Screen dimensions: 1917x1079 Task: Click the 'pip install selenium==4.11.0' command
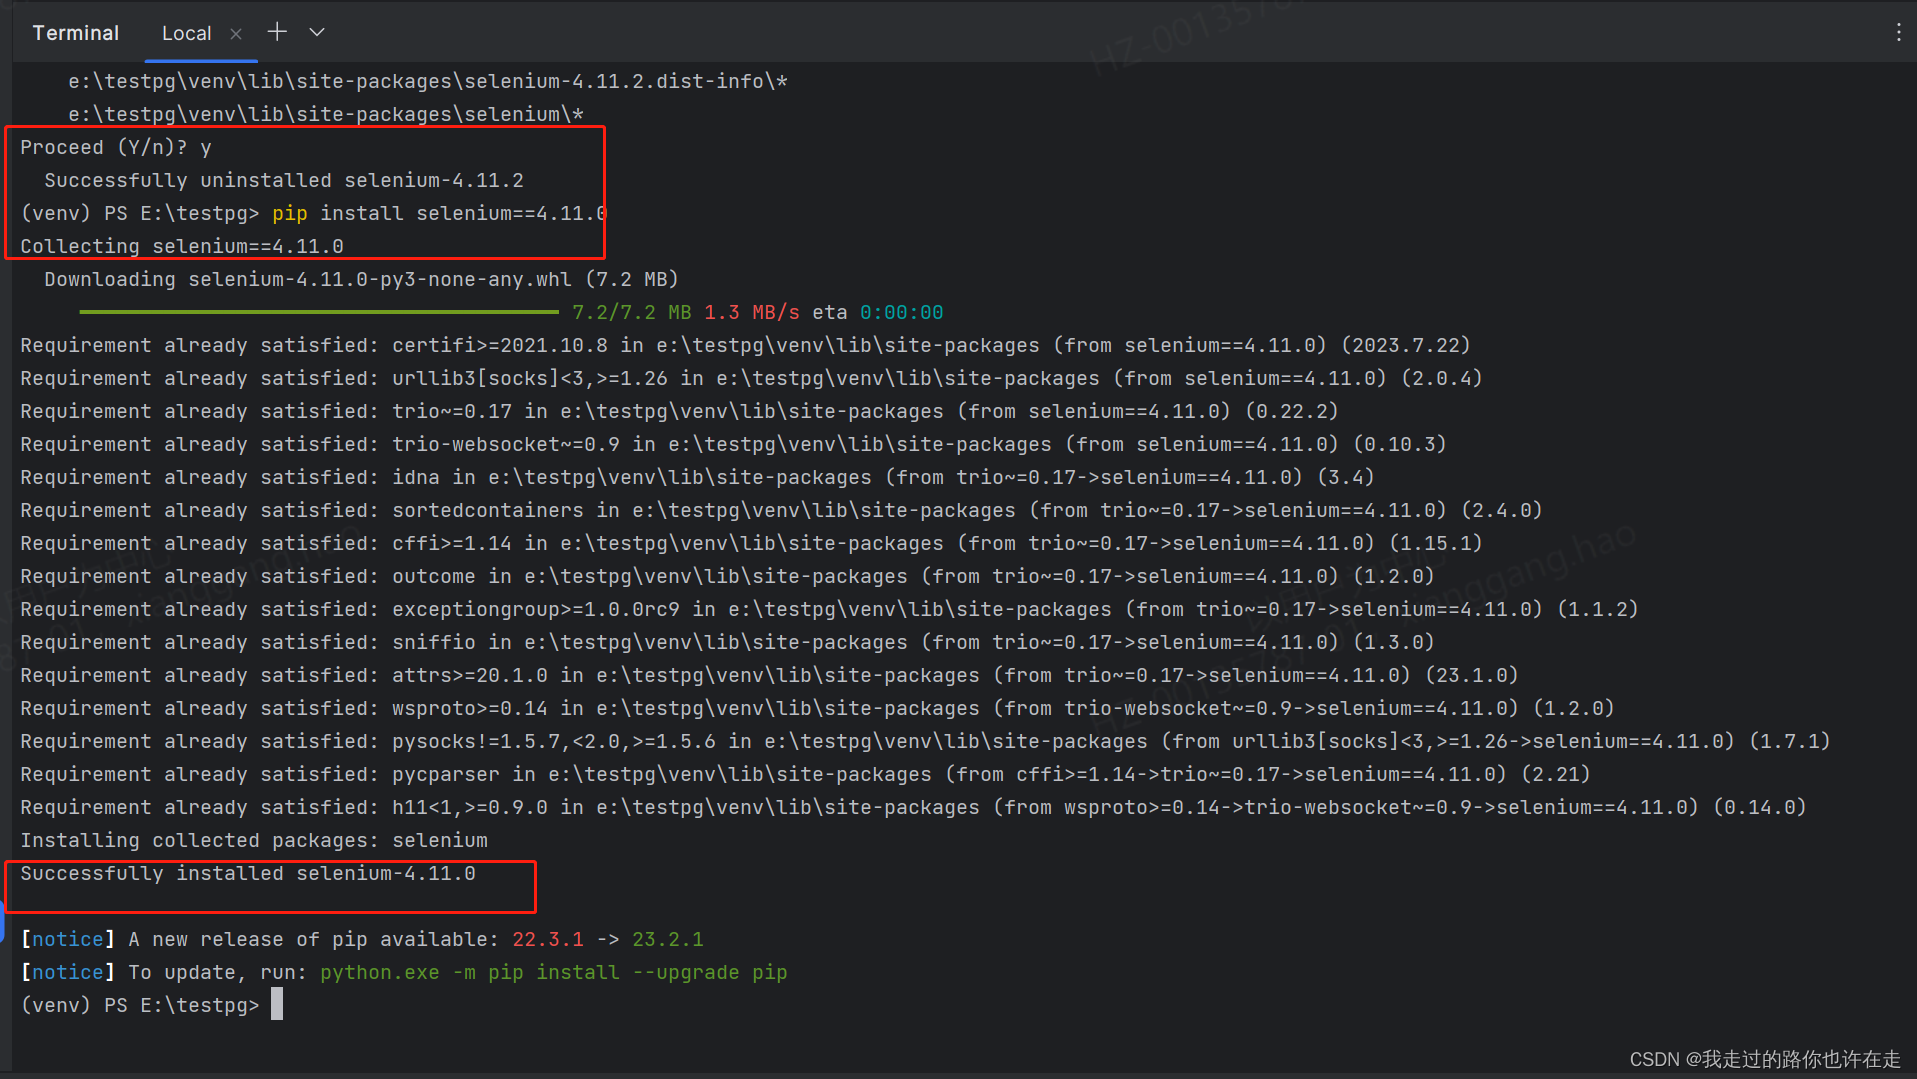pyautogui.click(x=439, y=213)
